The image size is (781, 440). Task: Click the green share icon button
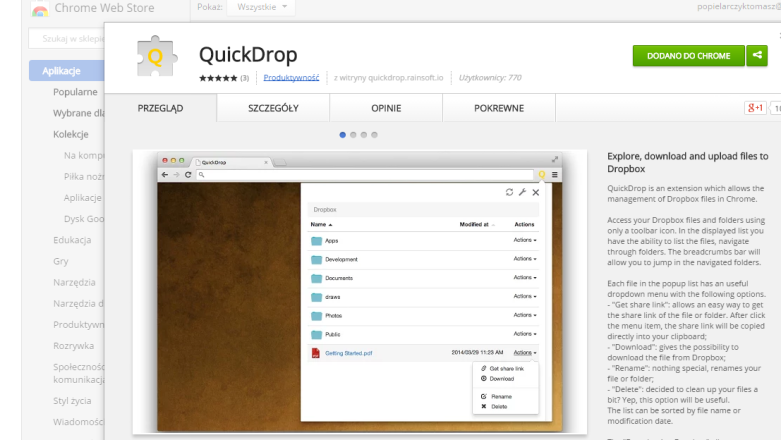[757, 56]
